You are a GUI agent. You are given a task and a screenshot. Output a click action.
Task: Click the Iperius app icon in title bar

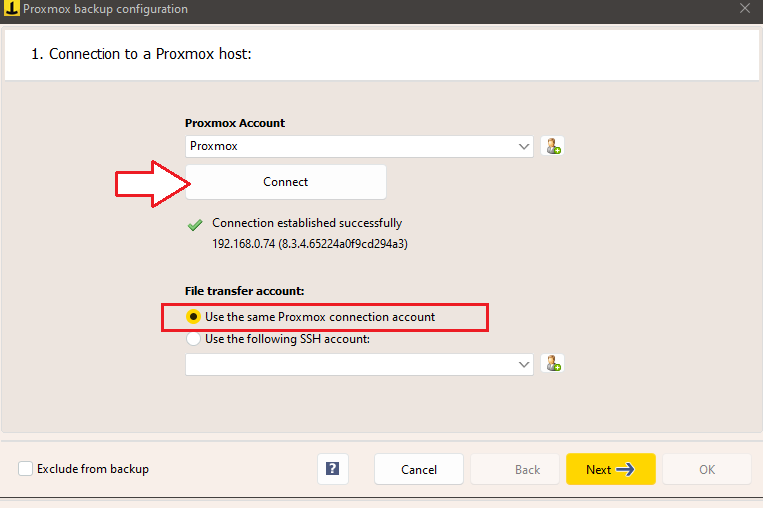(x=11, y=9)
